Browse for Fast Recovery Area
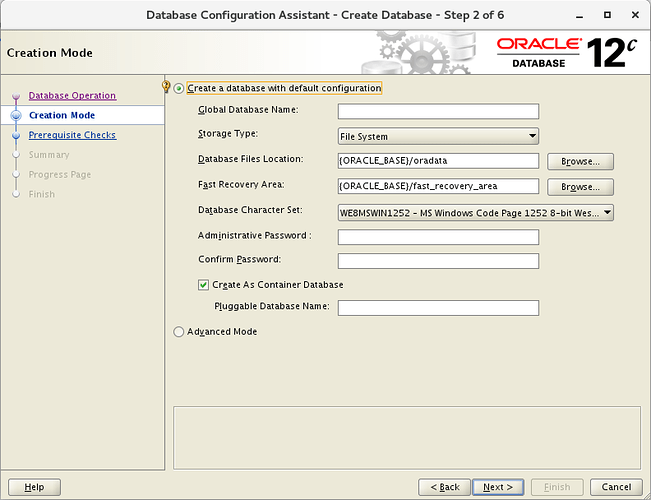The width and height of the screenshot is (651, 500). pos(580,187)
